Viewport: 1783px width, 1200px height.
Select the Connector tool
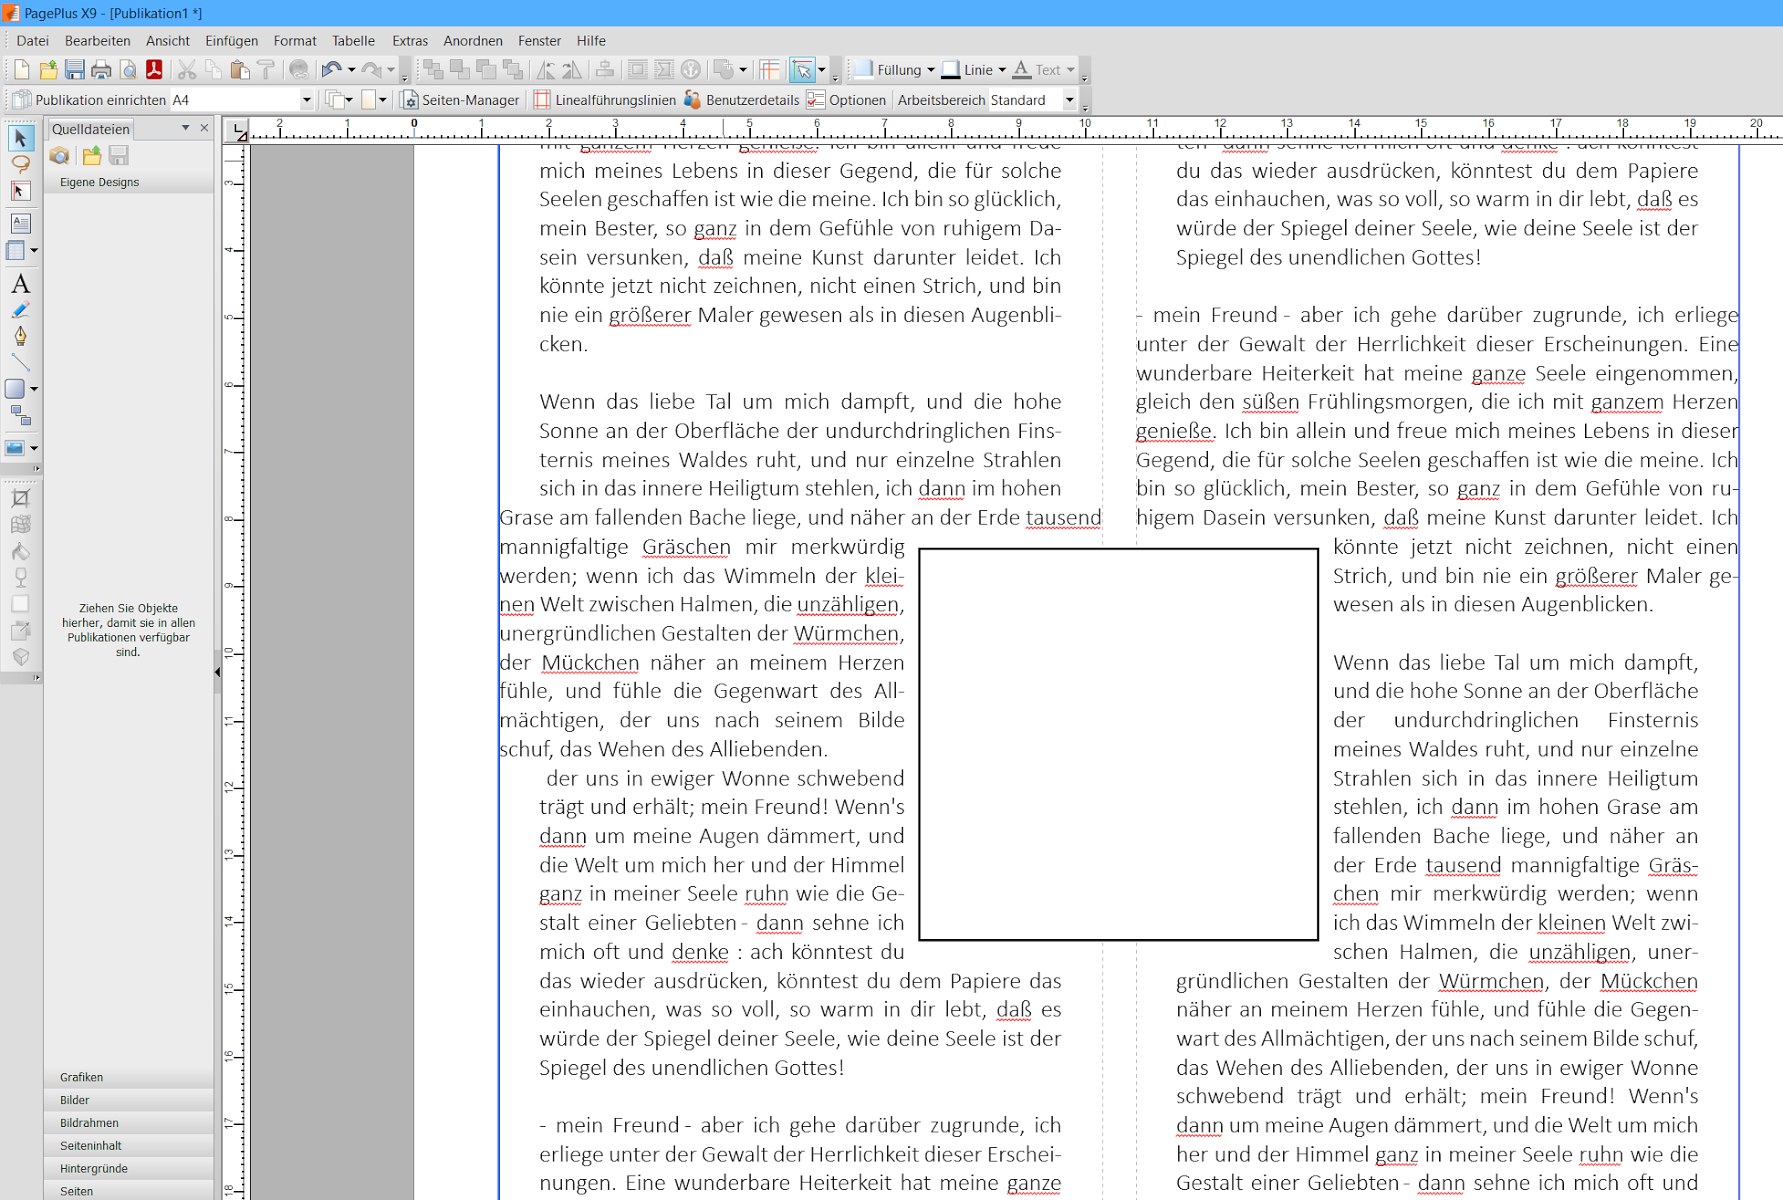tap(20, 415)
